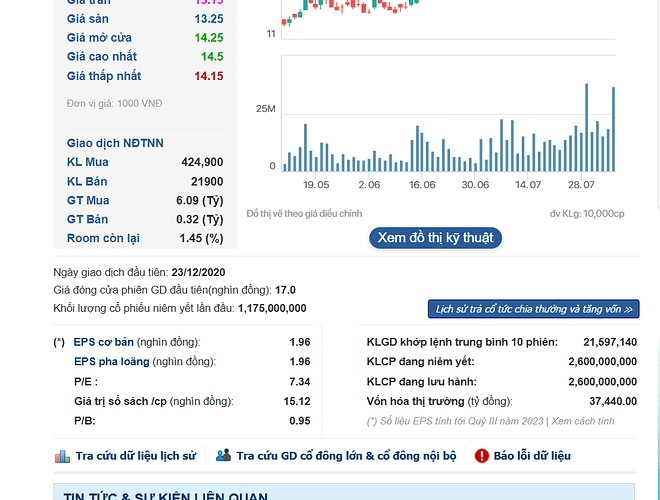Screen dimensions: 660x500
Task: Select Giá cao nhất value 14.5
Action: (x=212, y=57)
